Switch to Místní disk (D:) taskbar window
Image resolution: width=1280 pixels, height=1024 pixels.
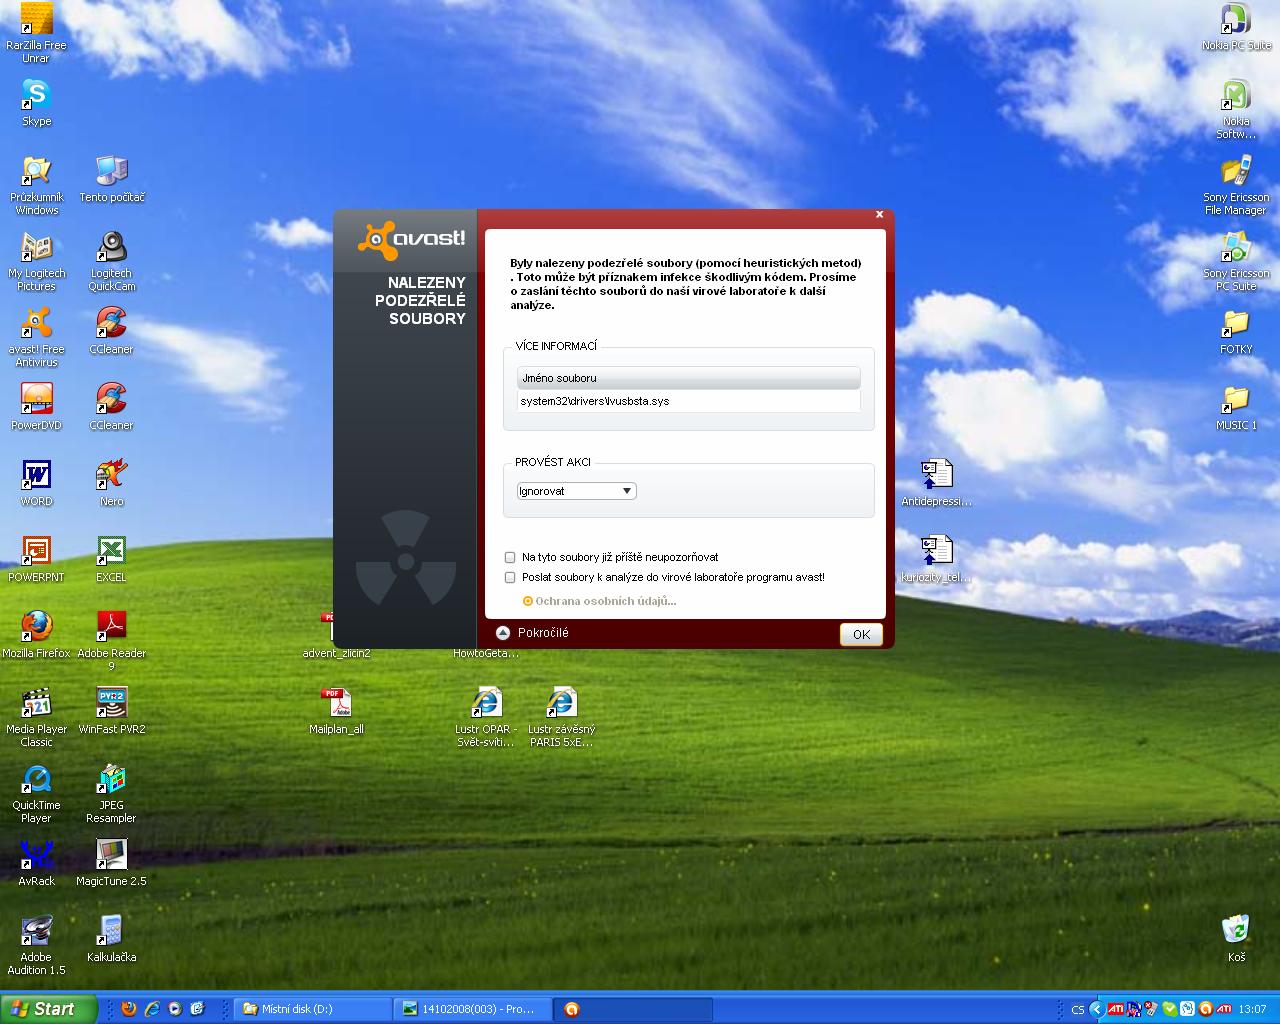pyautogui.click(x=312, y=1009)
